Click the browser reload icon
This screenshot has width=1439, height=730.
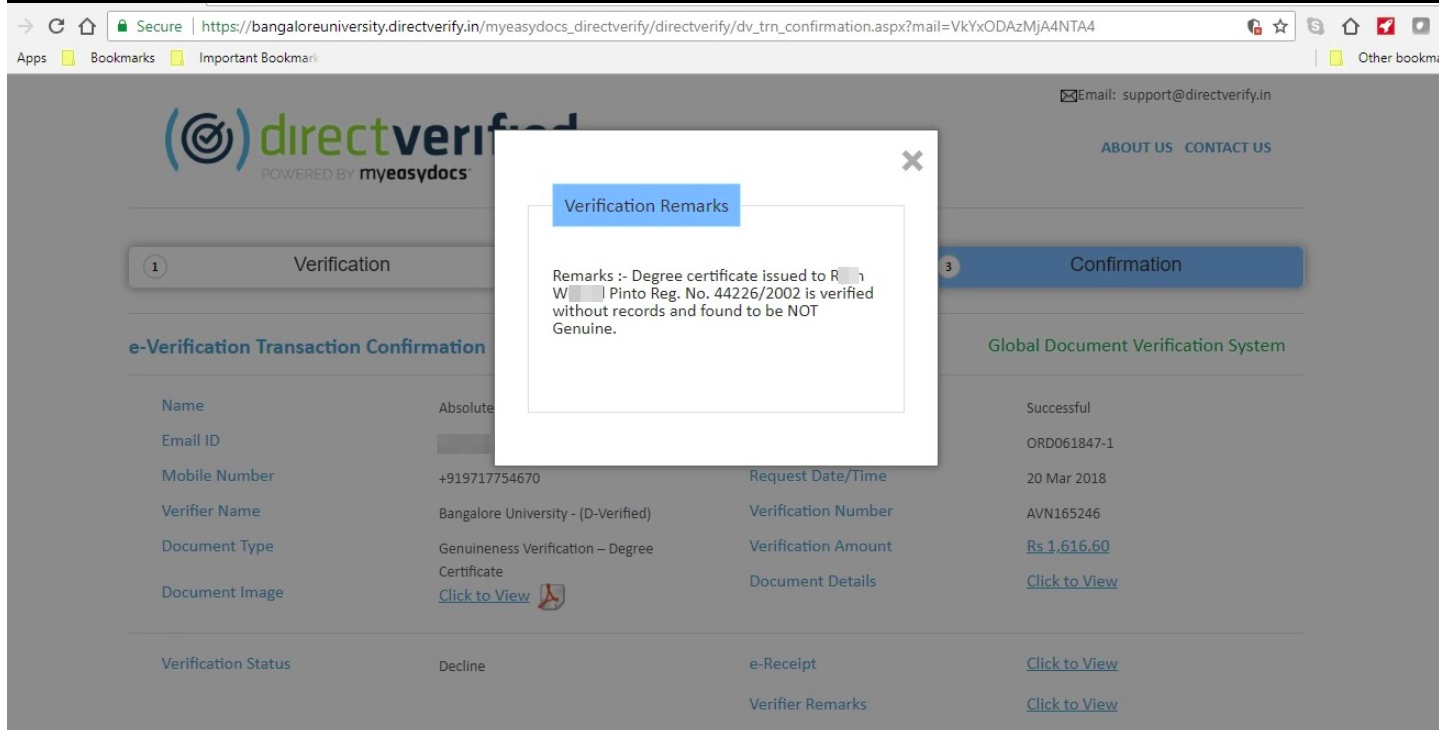pos(56,26)
